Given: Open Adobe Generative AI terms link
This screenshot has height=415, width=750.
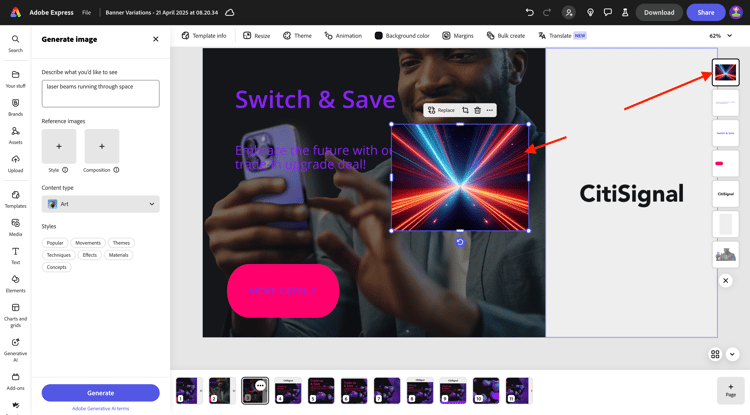Looking at the screenshot, I should 100,408.
